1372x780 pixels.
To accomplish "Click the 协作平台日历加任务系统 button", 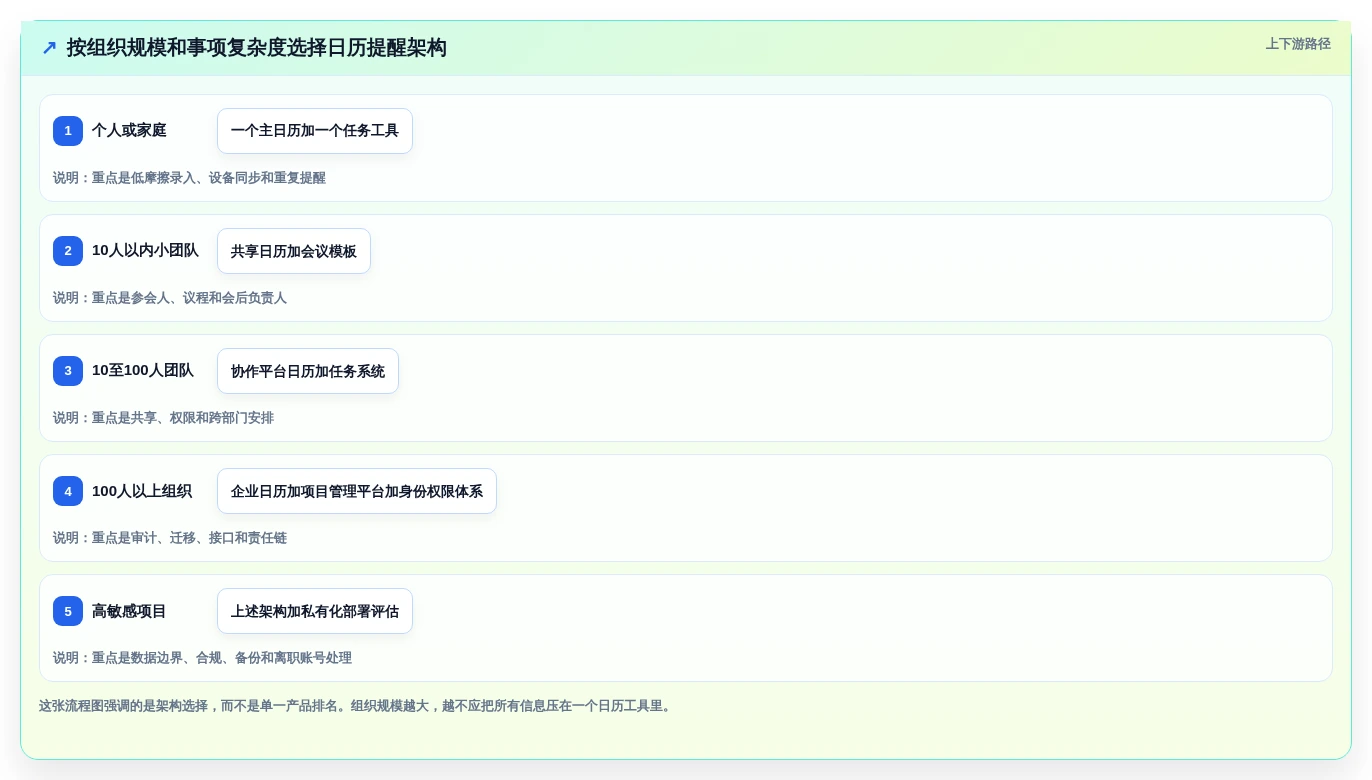I will click(x=308, y=371).
